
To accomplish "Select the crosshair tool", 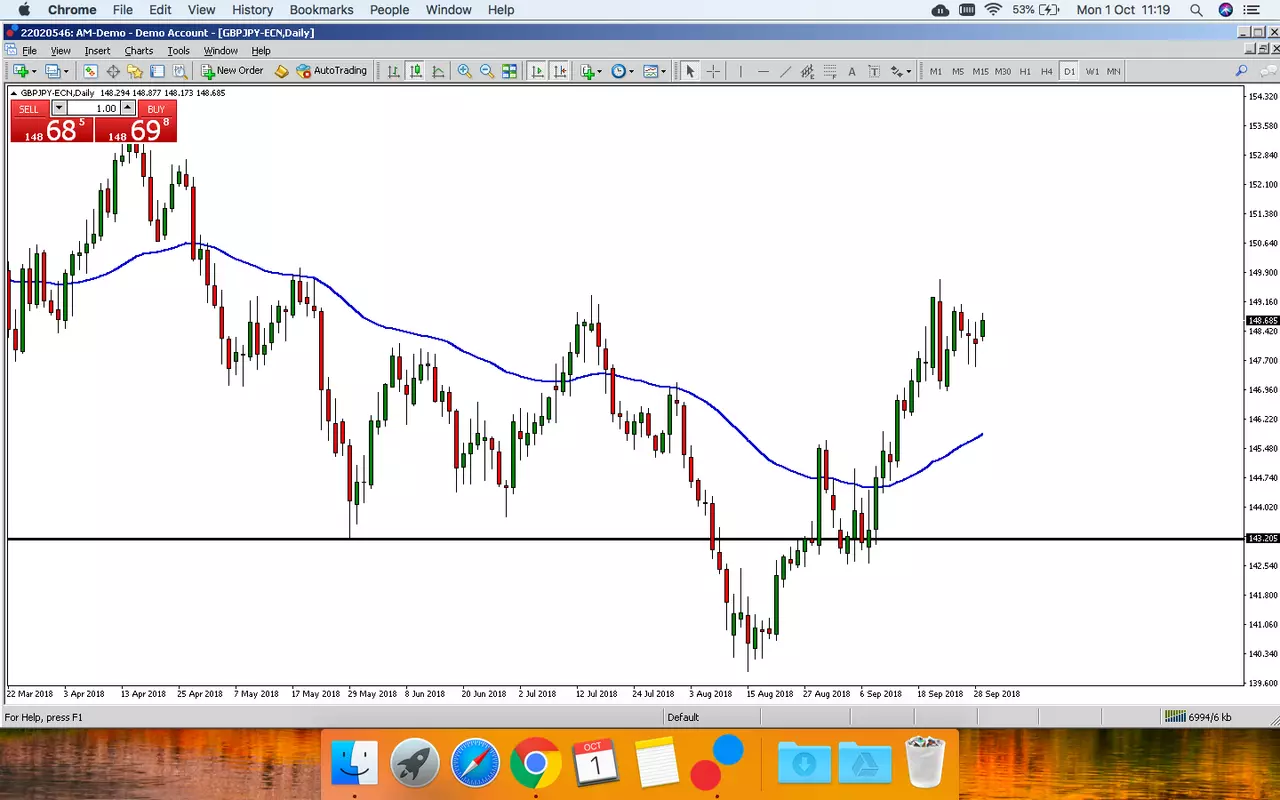I will [713, 71].
